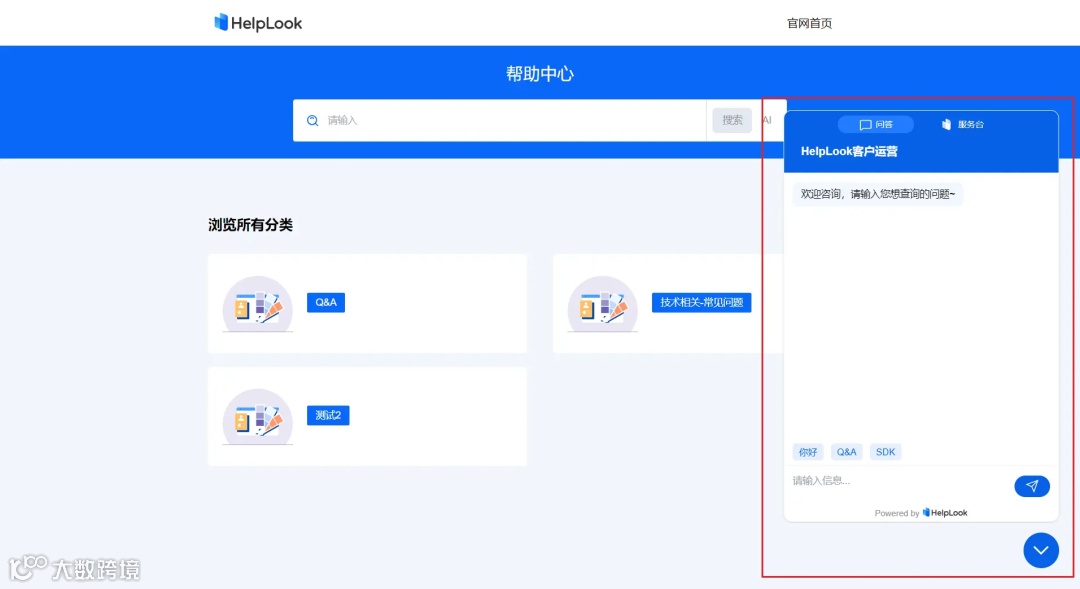Collapse the chat widget with the down chevron
The width and height of the screenshot is (1080, 589).
[1040, 550]
